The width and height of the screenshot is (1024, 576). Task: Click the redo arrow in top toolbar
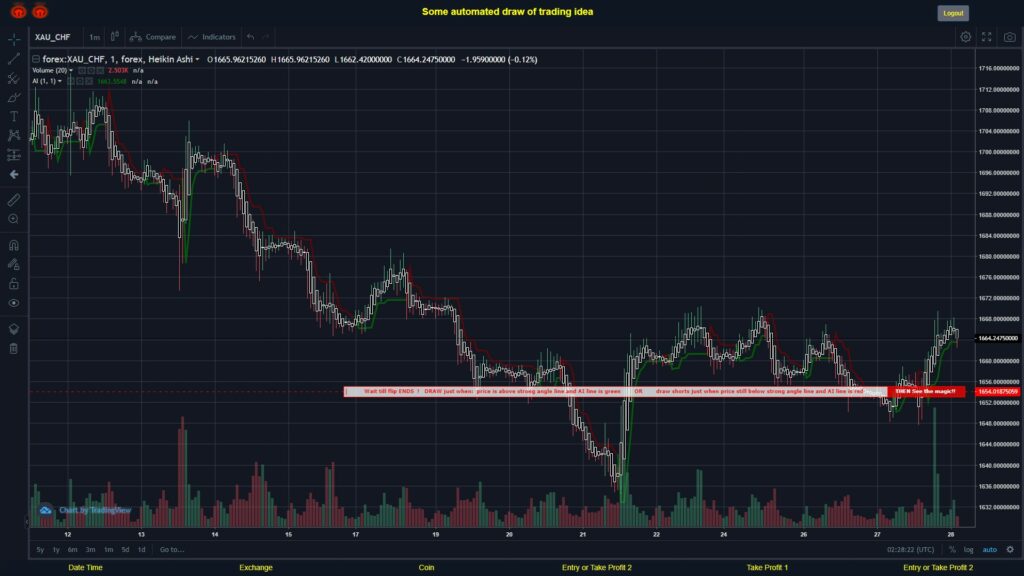point(266,37)
